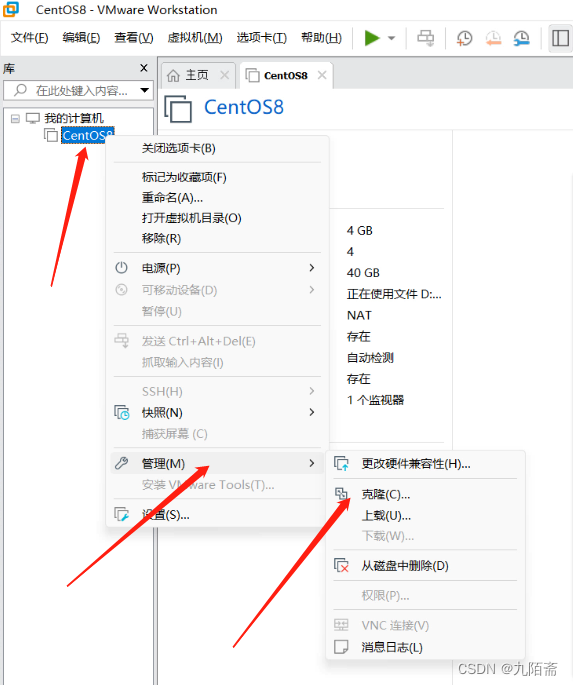Open the 虚拟机(M) menu
The width and height of the screenshot is (573, 685).
tap(195, 38)
